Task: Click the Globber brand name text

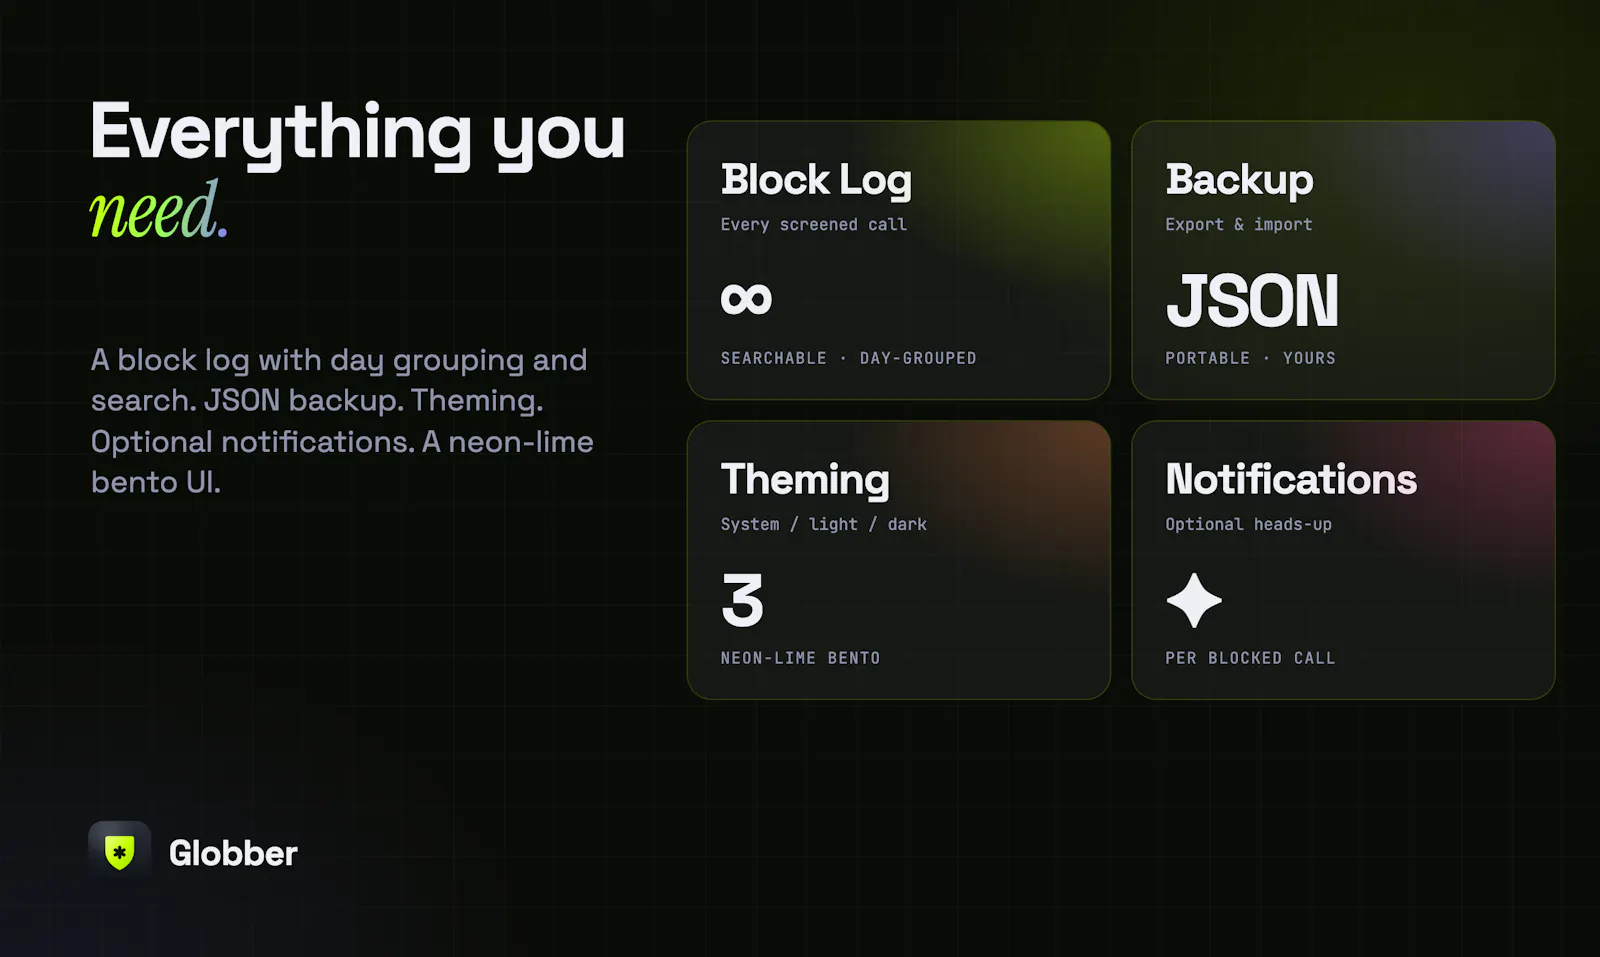Action: (233, 853)
